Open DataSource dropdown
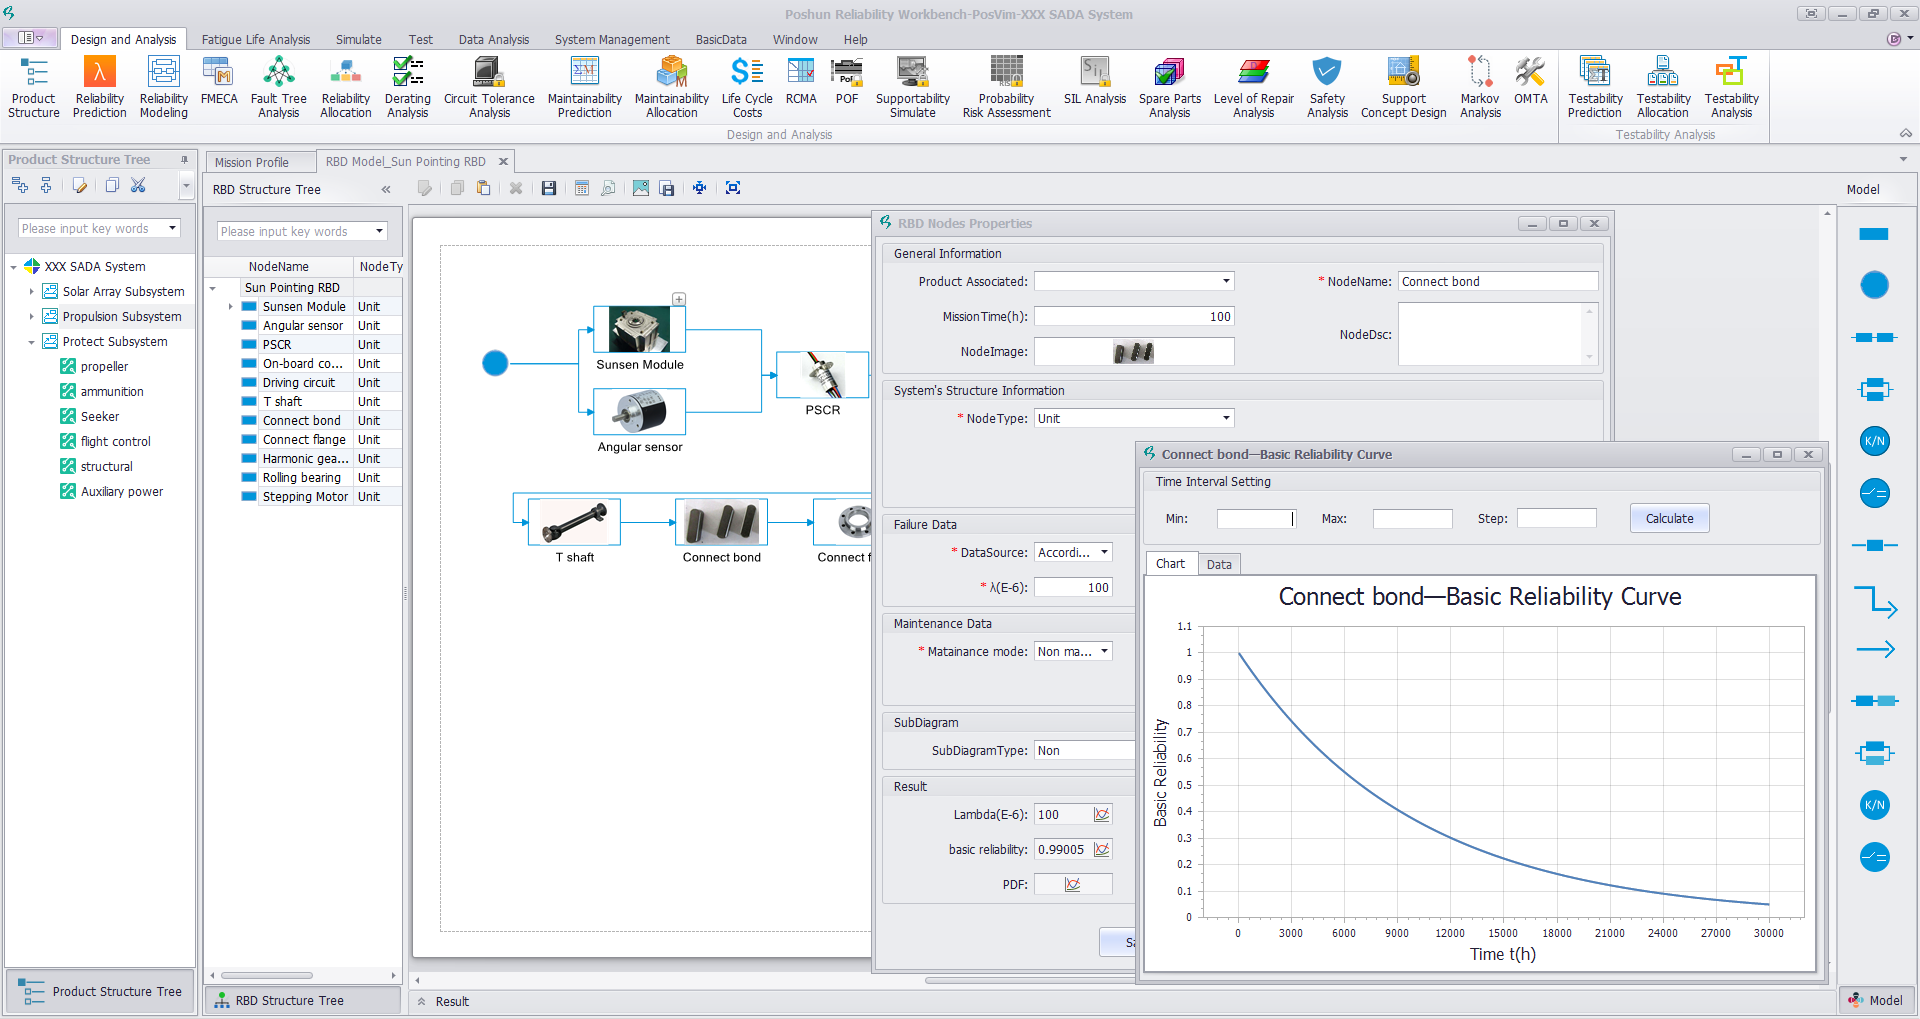1920x1019 pixels. (x=1104, y=553)
